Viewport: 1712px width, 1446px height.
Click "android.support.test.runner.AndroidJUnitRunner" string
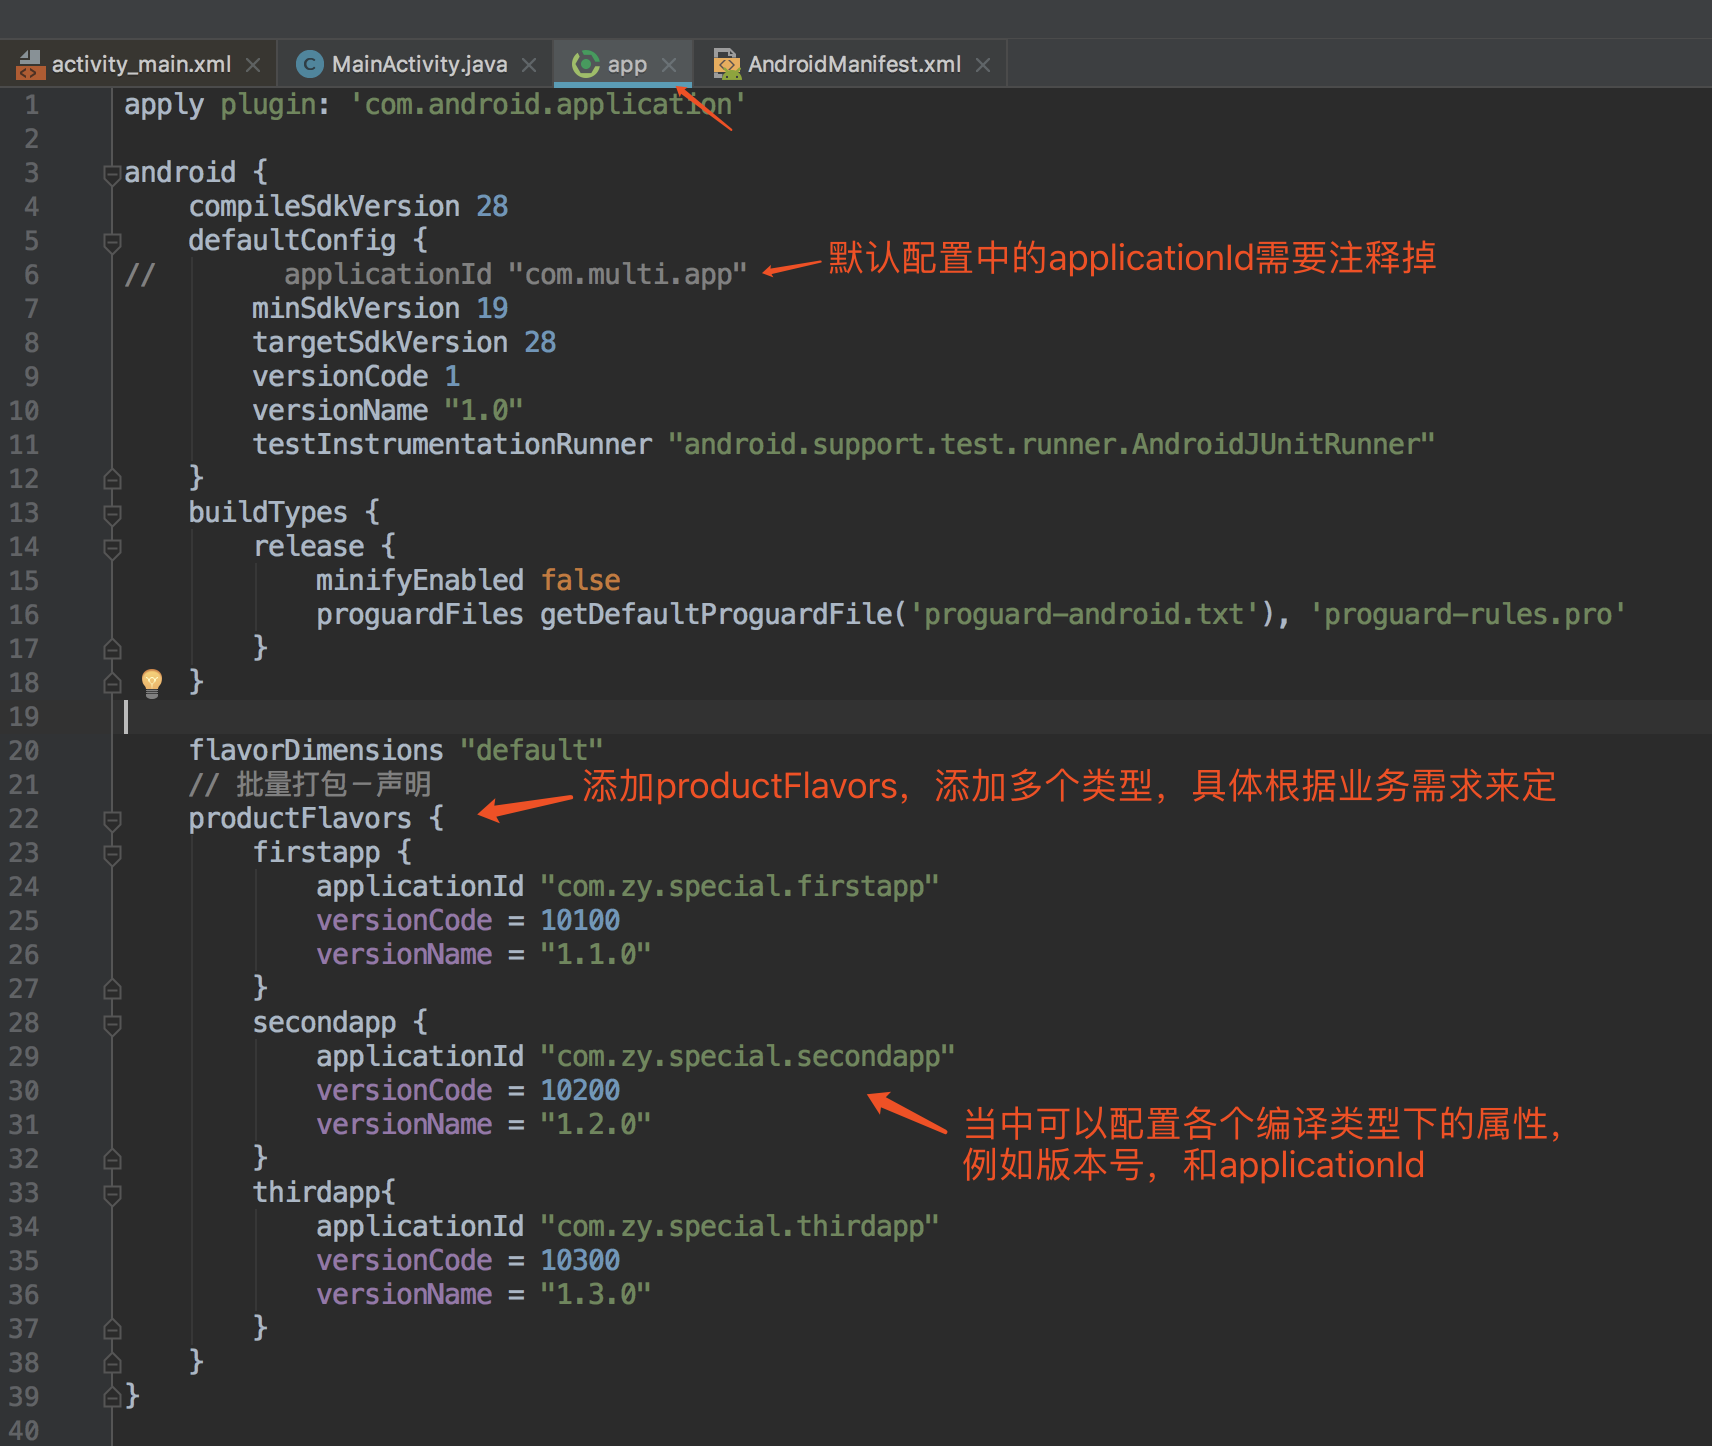(x=1051, y=445)
